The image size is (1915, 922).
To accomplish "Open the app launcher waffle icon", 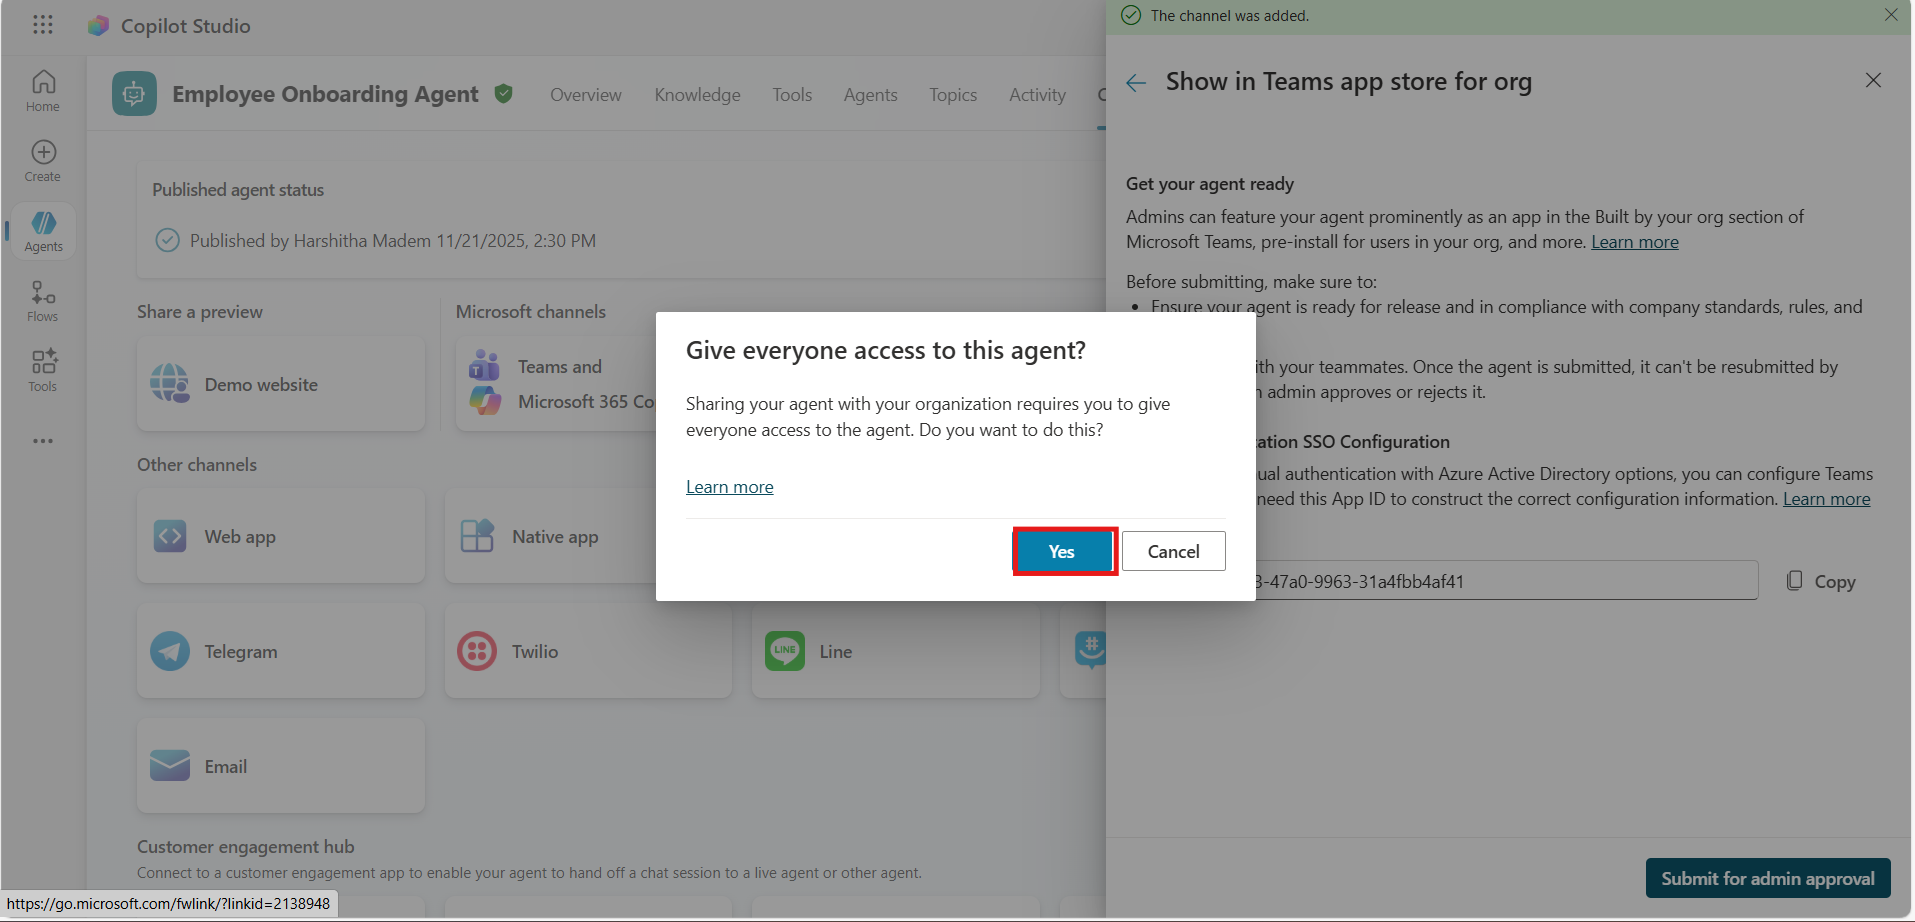I will 42,25.
